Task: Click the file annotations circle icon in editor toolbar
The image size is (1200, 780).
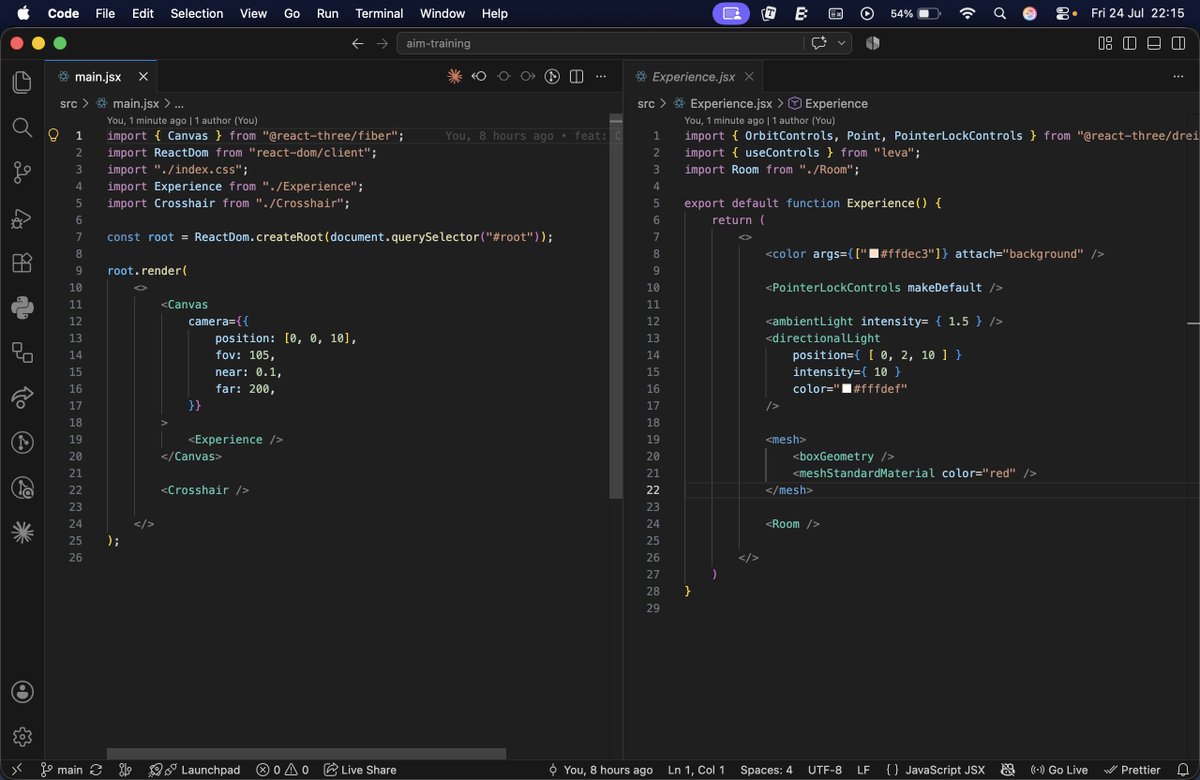Action: pos(504,76)
